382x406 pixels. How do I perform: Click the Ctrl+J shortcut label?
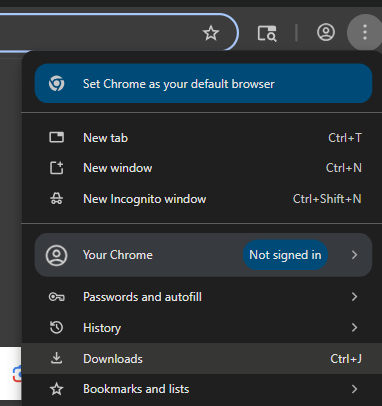pyautogui.click(x=346, y=359)
